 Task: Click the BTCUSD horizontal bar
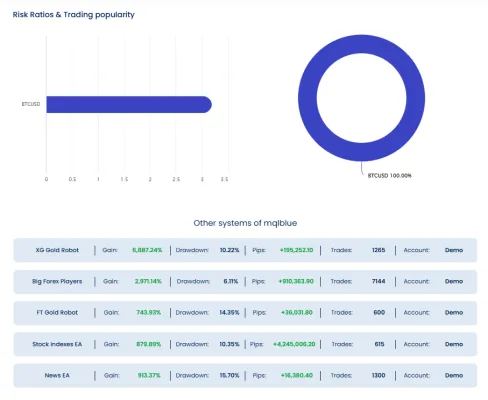(129, 104)
